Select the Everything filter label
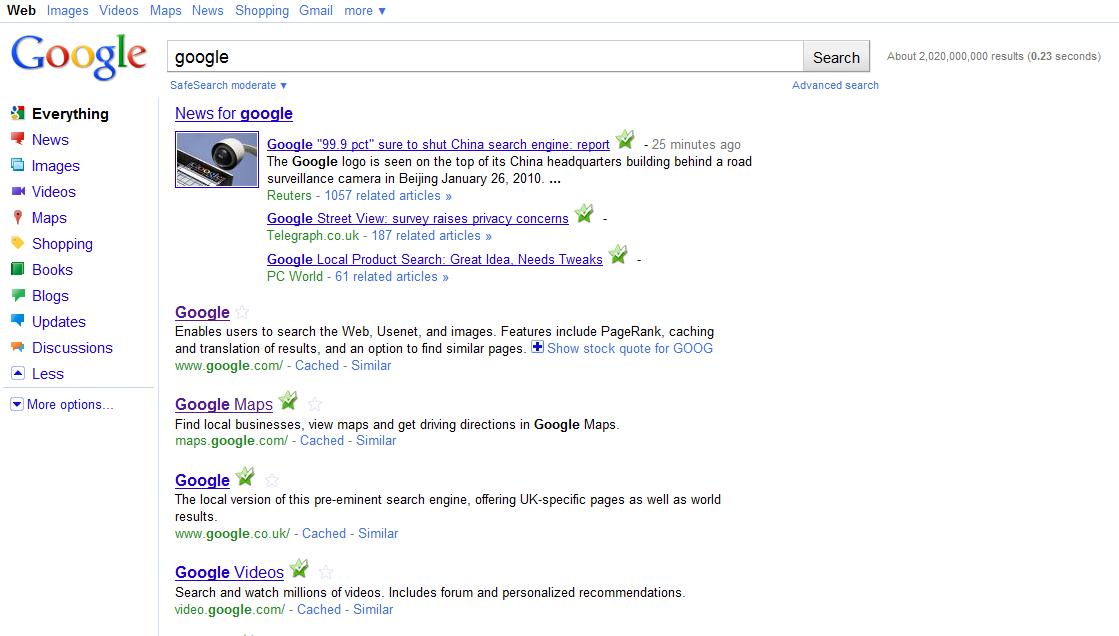 [x=70, y=113]
